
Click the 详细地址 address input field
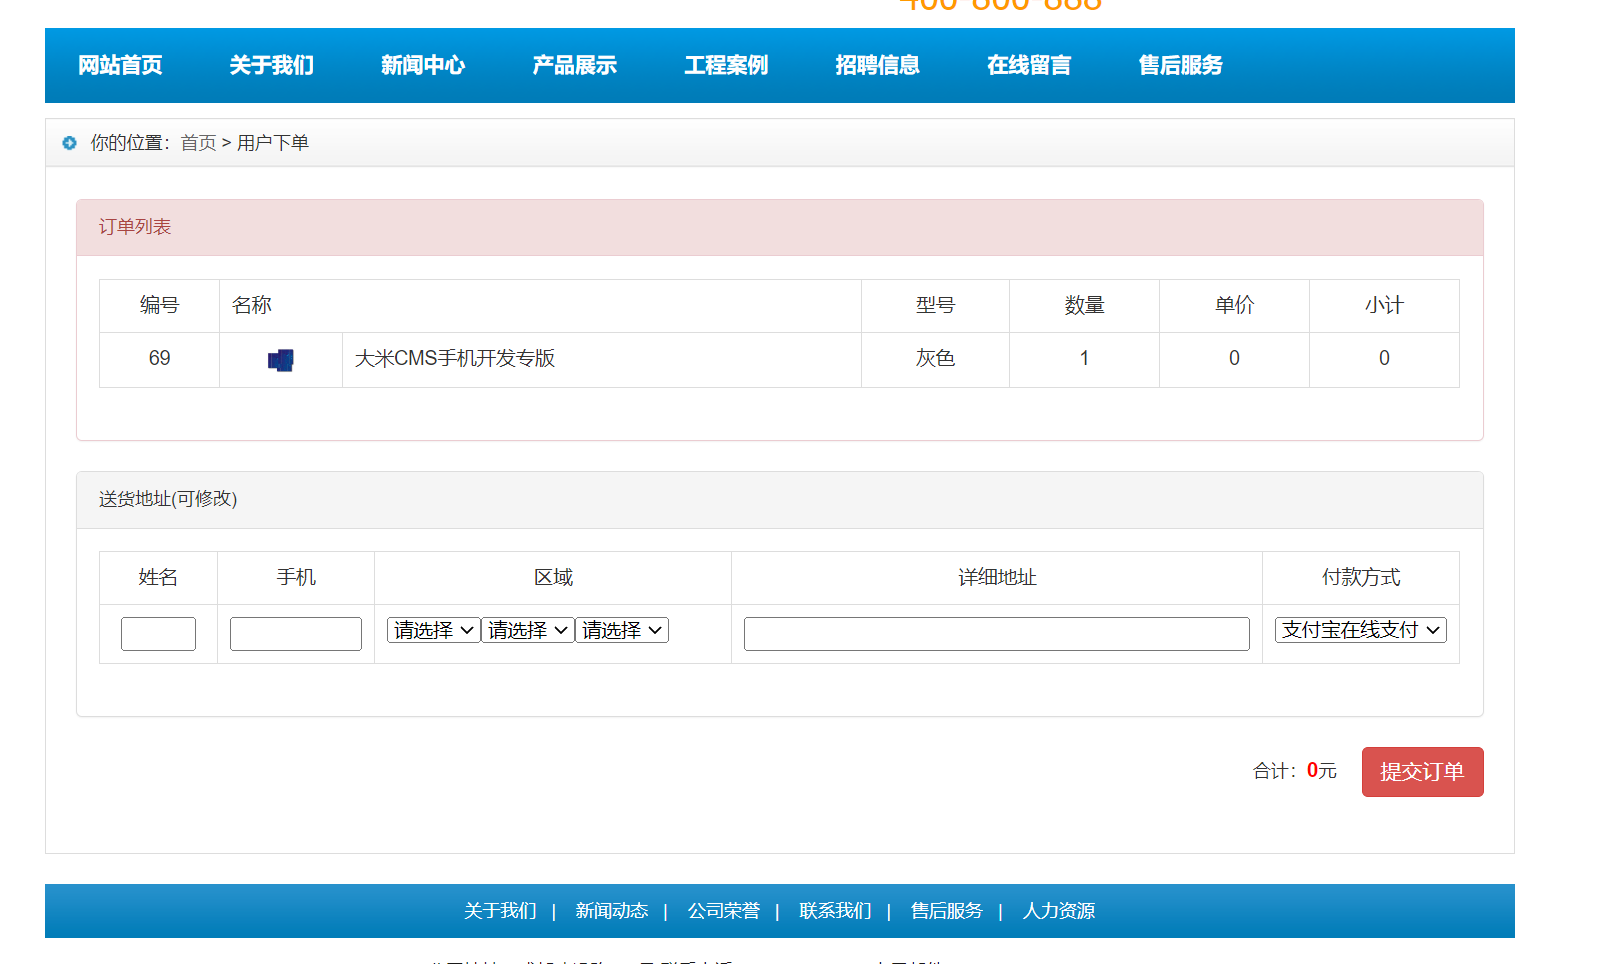[x=996, y=633]
